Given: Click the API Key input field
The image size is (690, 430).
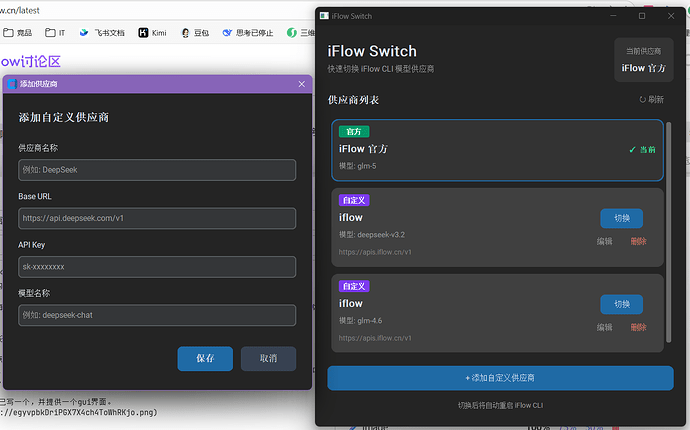Looking at the screenshot, I should (157, 267).
